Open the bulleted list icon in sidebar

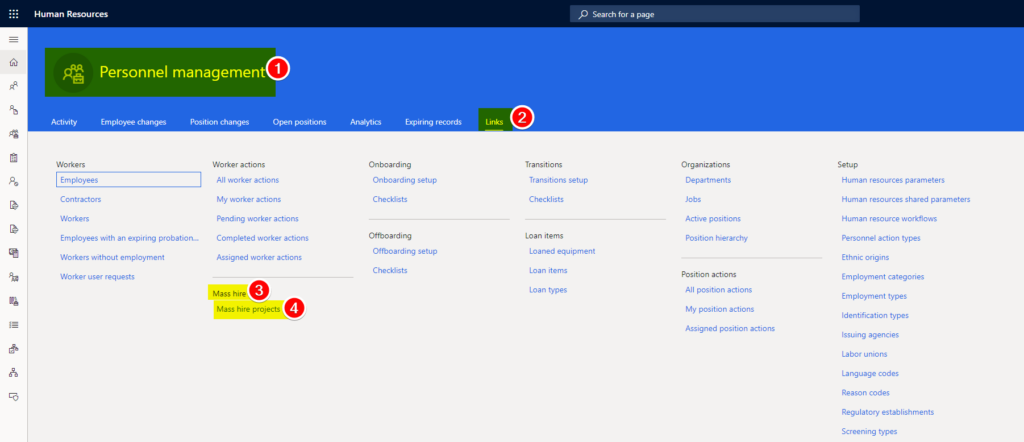tap(13, 324)
